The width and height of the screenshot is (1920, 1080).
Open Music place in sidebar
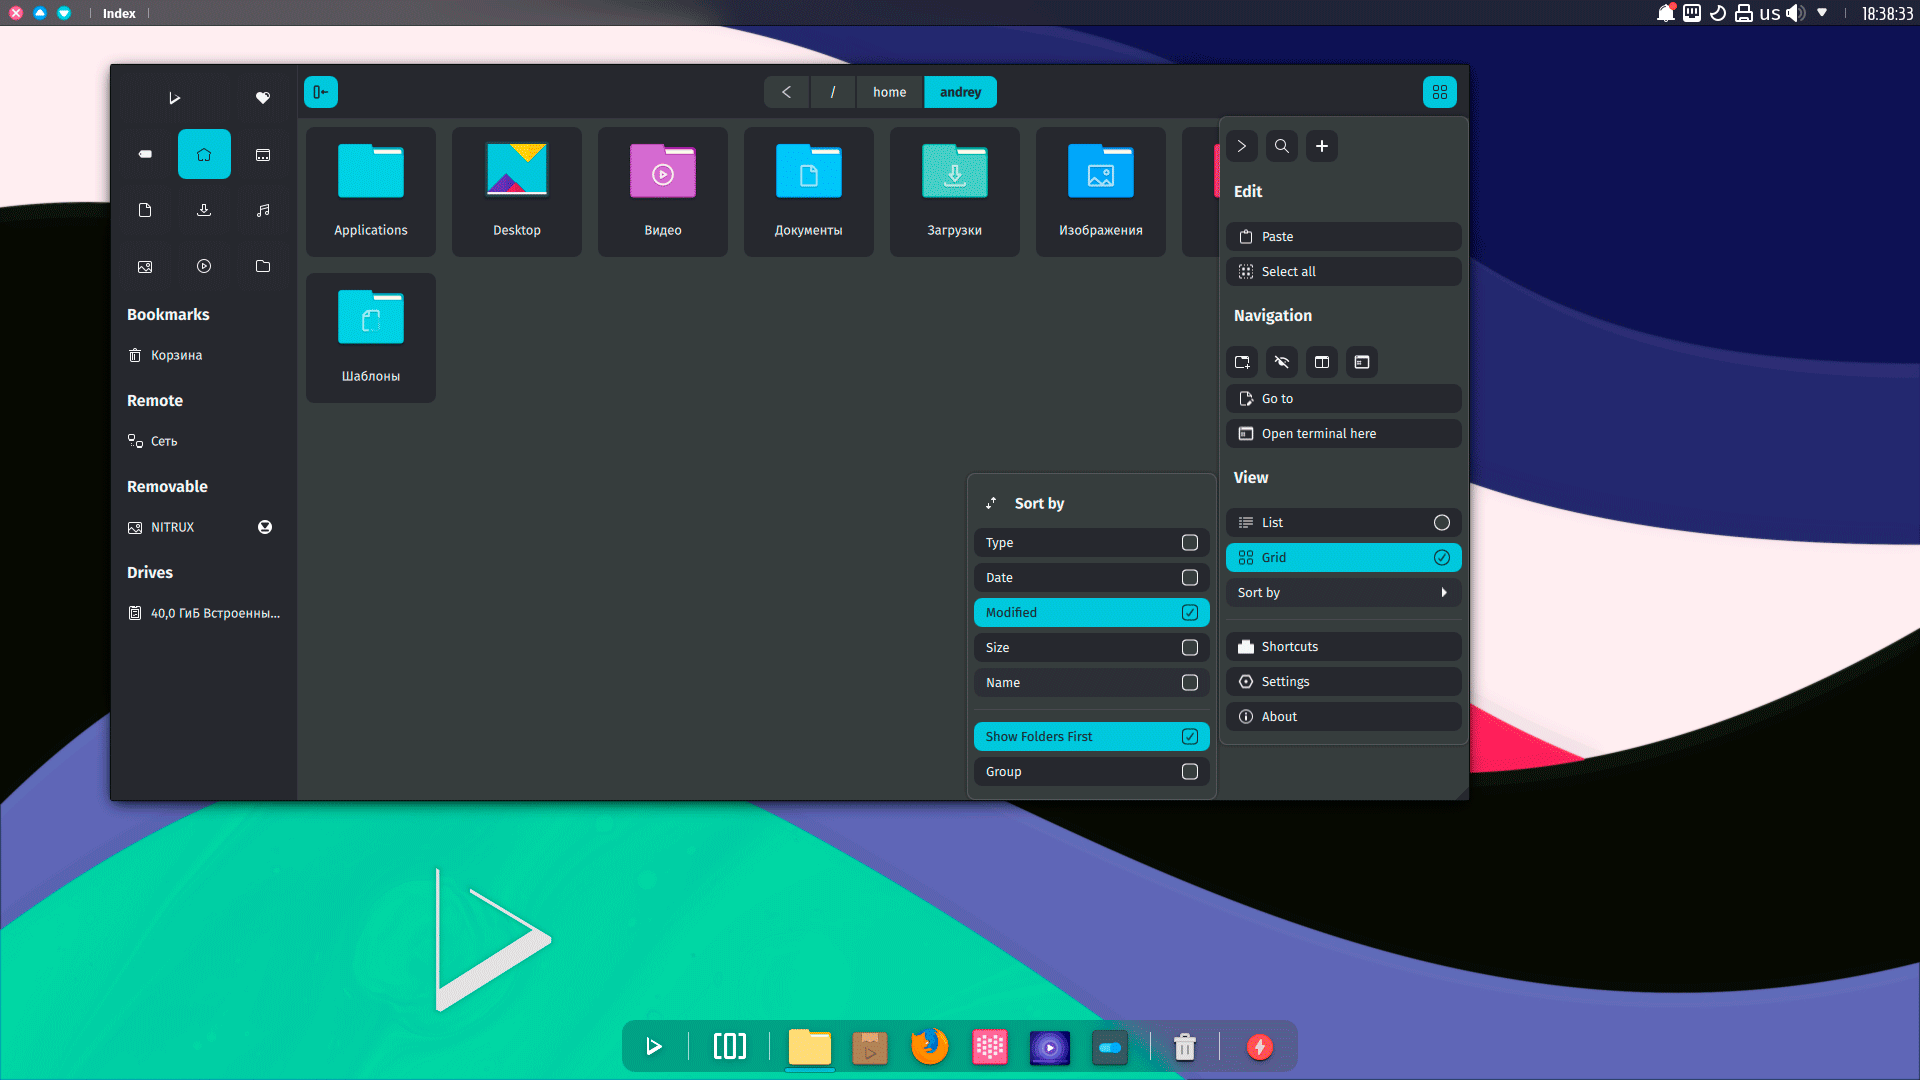pyautogui.click(x=263, y=210)
